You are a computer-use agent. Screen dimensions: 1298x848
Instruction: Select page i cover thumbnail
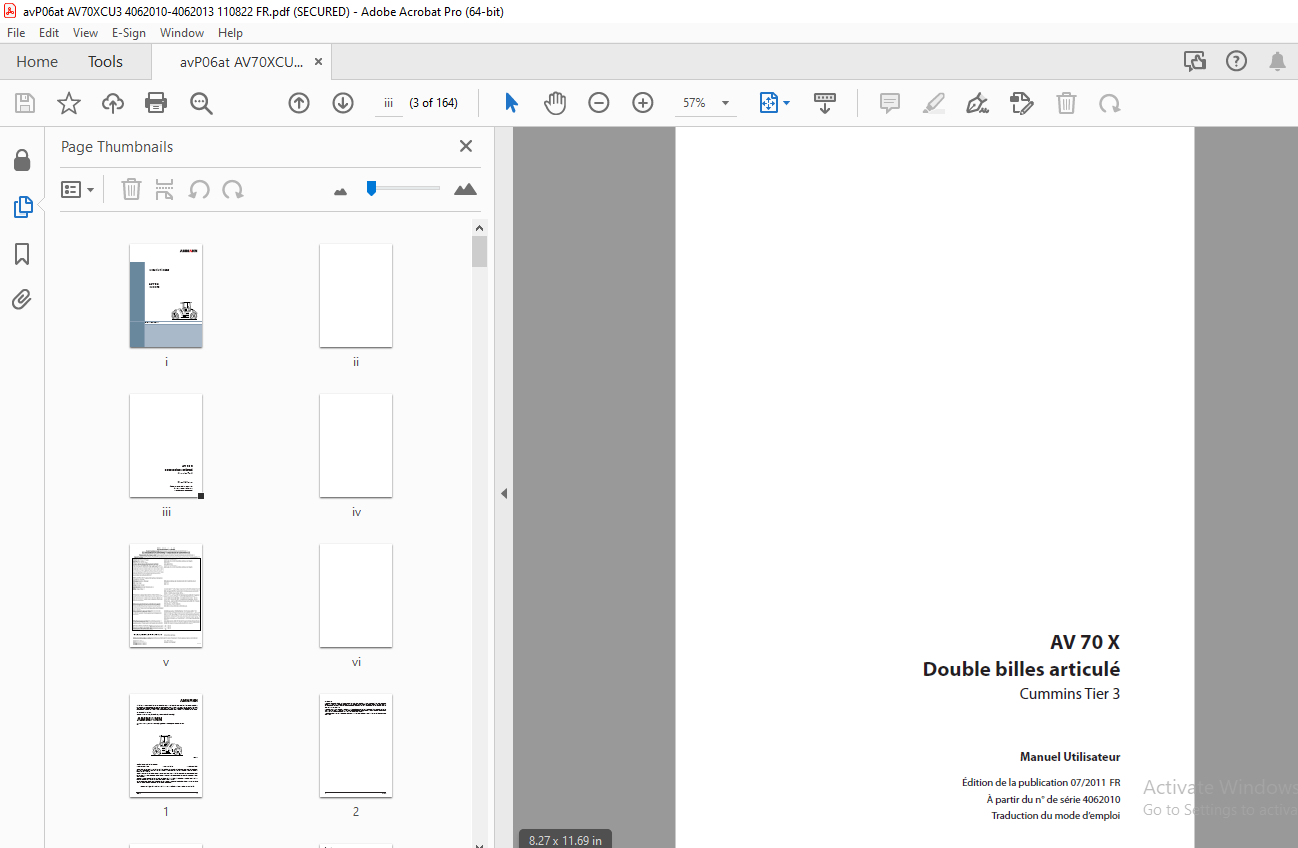pyautogui.click(x=166, y=296)
